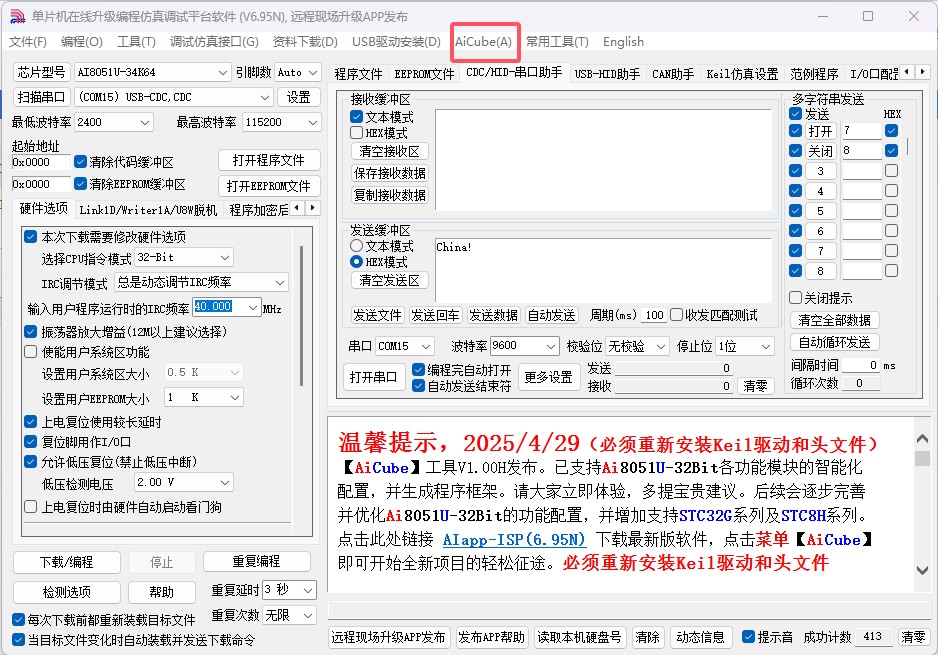
Task: Switch to the USB-HID助手 tab
Action: [x=607, y=74]
